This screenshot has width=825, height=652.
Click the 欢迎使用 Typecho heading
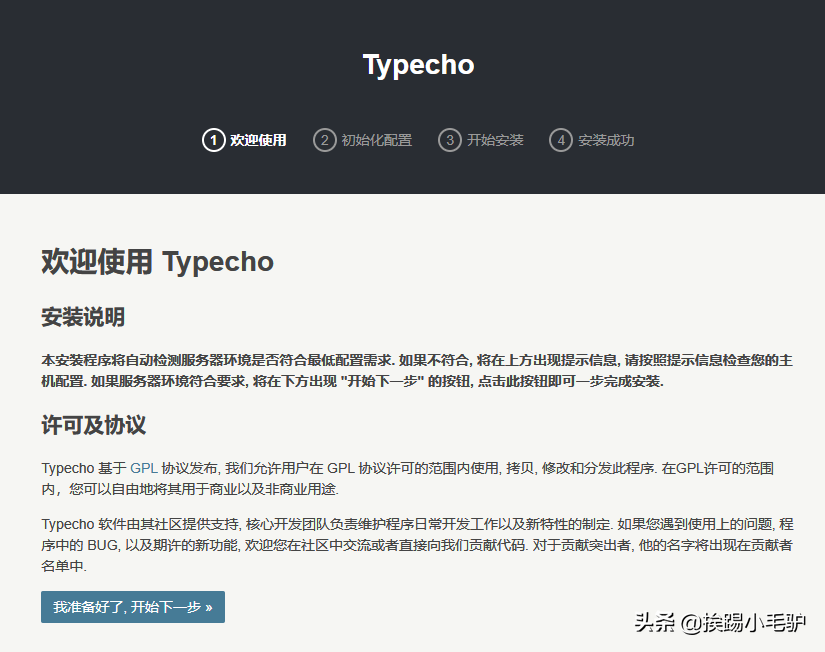(x=157, y=262)
